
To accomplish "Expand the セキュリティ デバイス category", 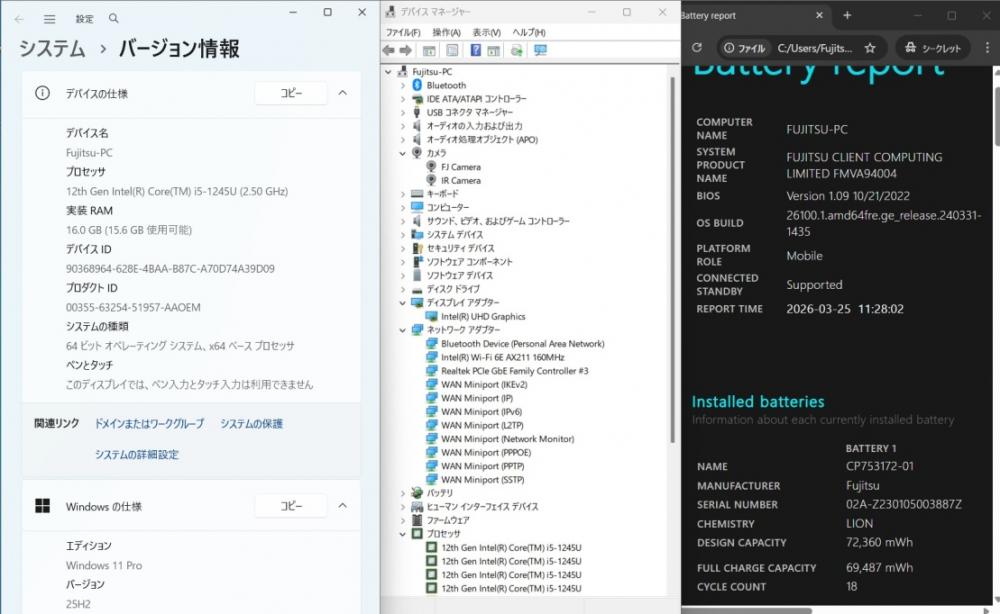I will pos(402,248).
